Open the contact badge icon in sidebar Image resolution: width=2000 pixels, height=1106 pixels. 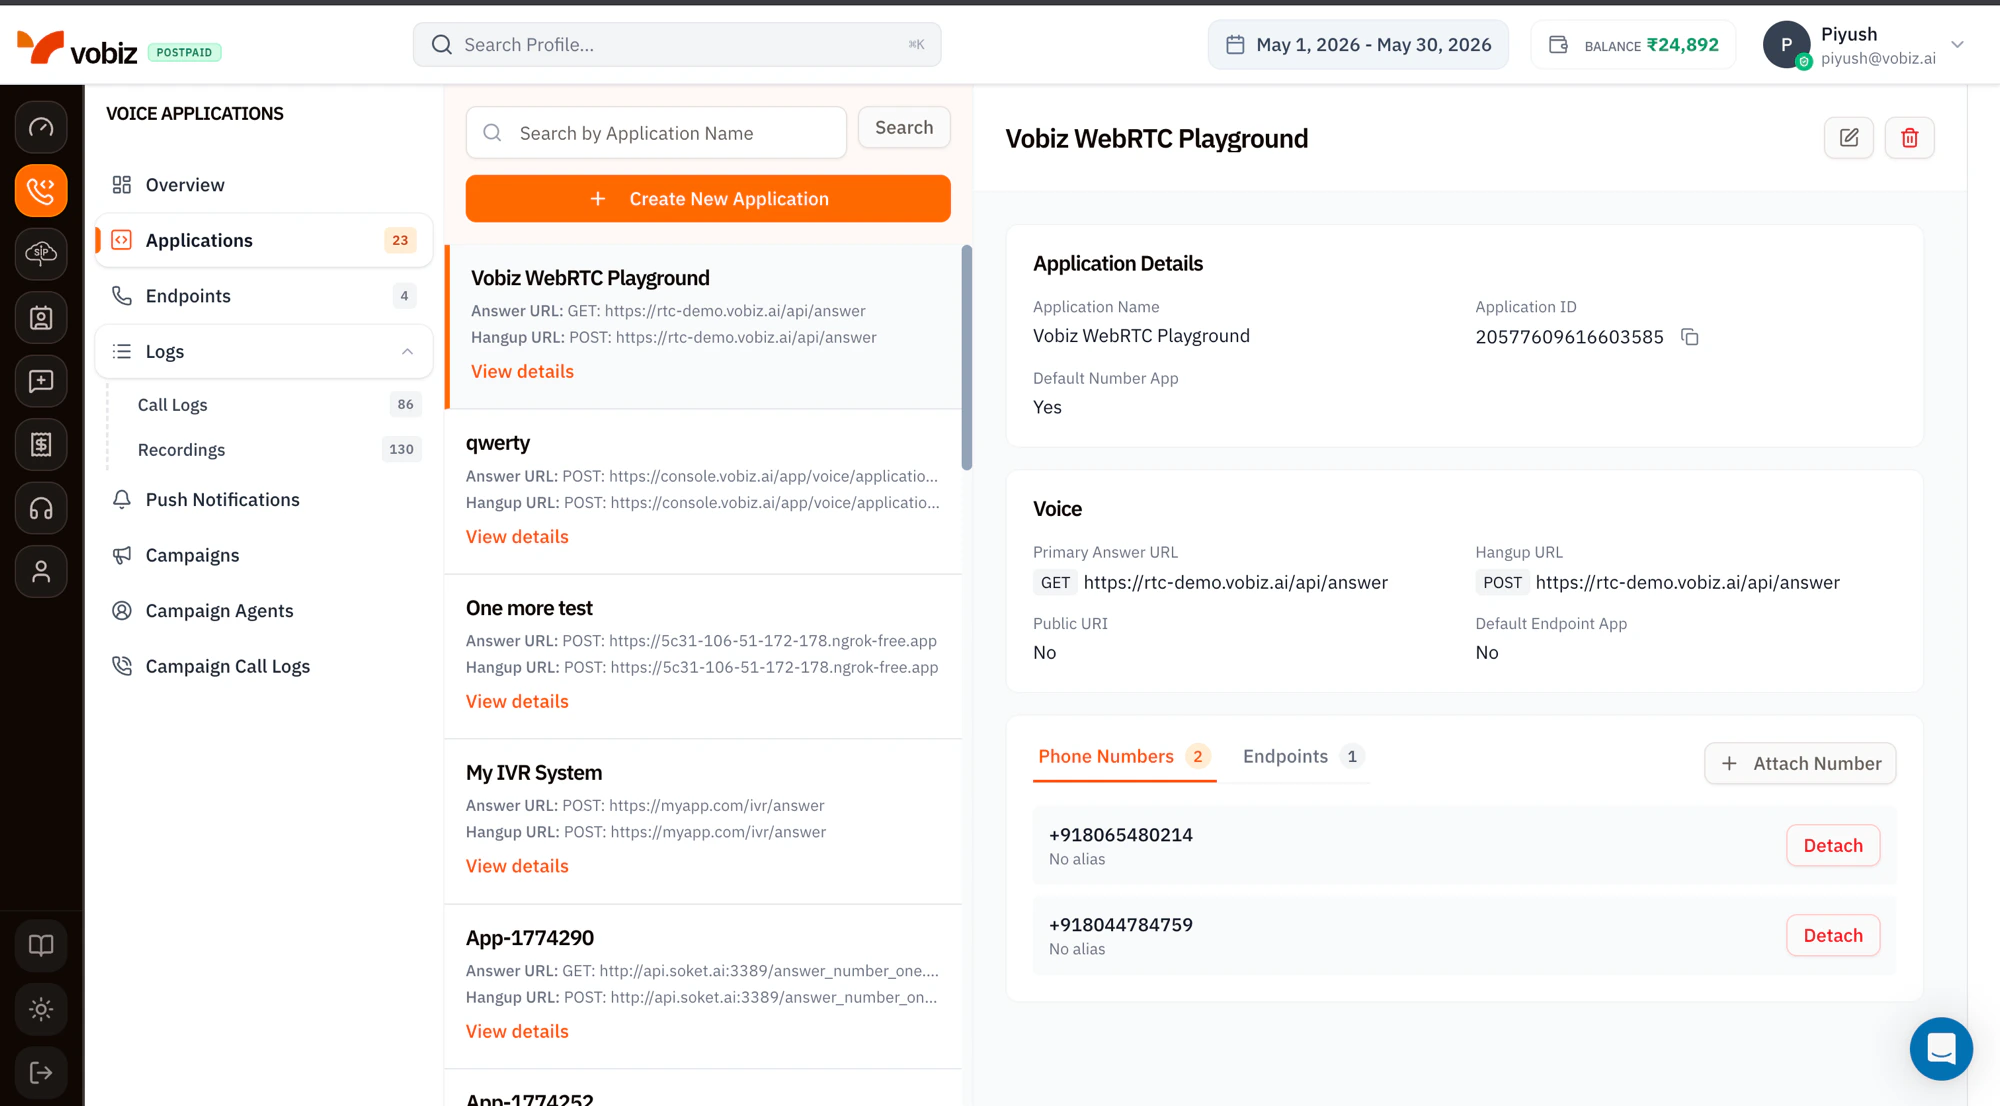[41, 318]
